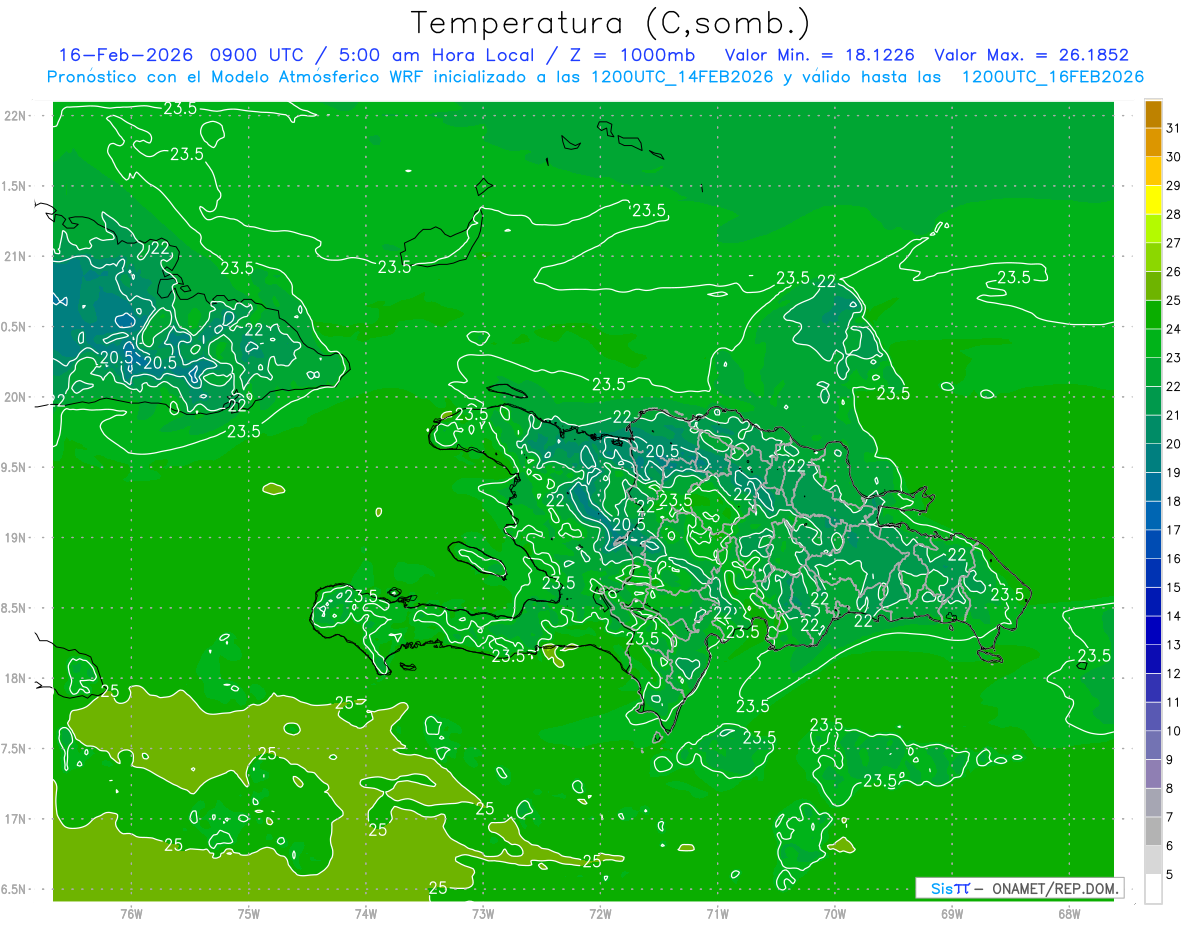Click legend value "29"
This screenshot has height=927, width=1200.
point(1174,186)
